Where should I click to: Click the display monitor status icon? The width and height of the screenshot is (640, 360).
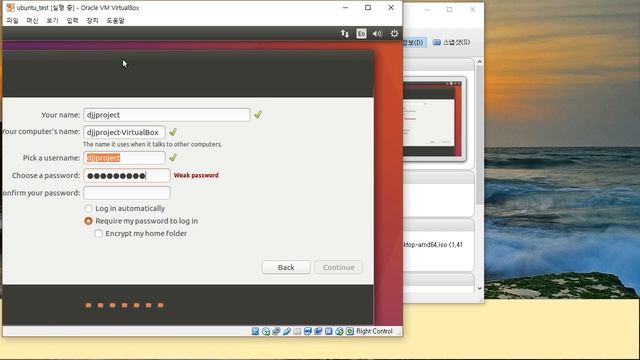coord(308,331)
